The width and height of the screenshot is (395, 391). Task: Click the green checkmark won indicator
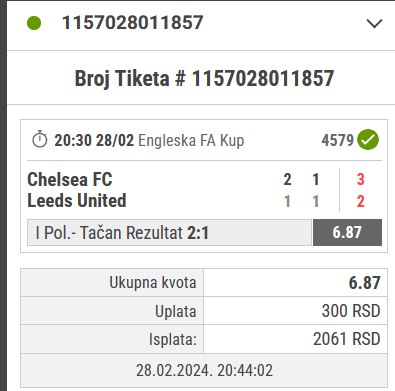click(368, 140)
